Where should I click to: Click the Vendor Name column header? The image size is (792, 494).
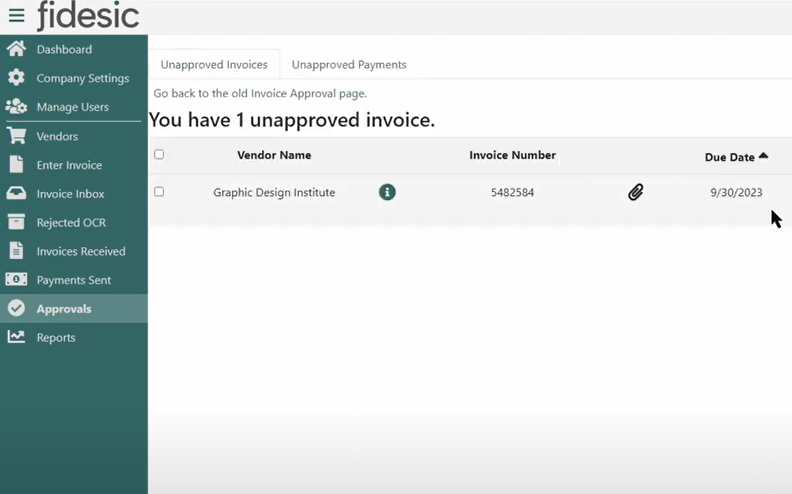tap(274, 155)
